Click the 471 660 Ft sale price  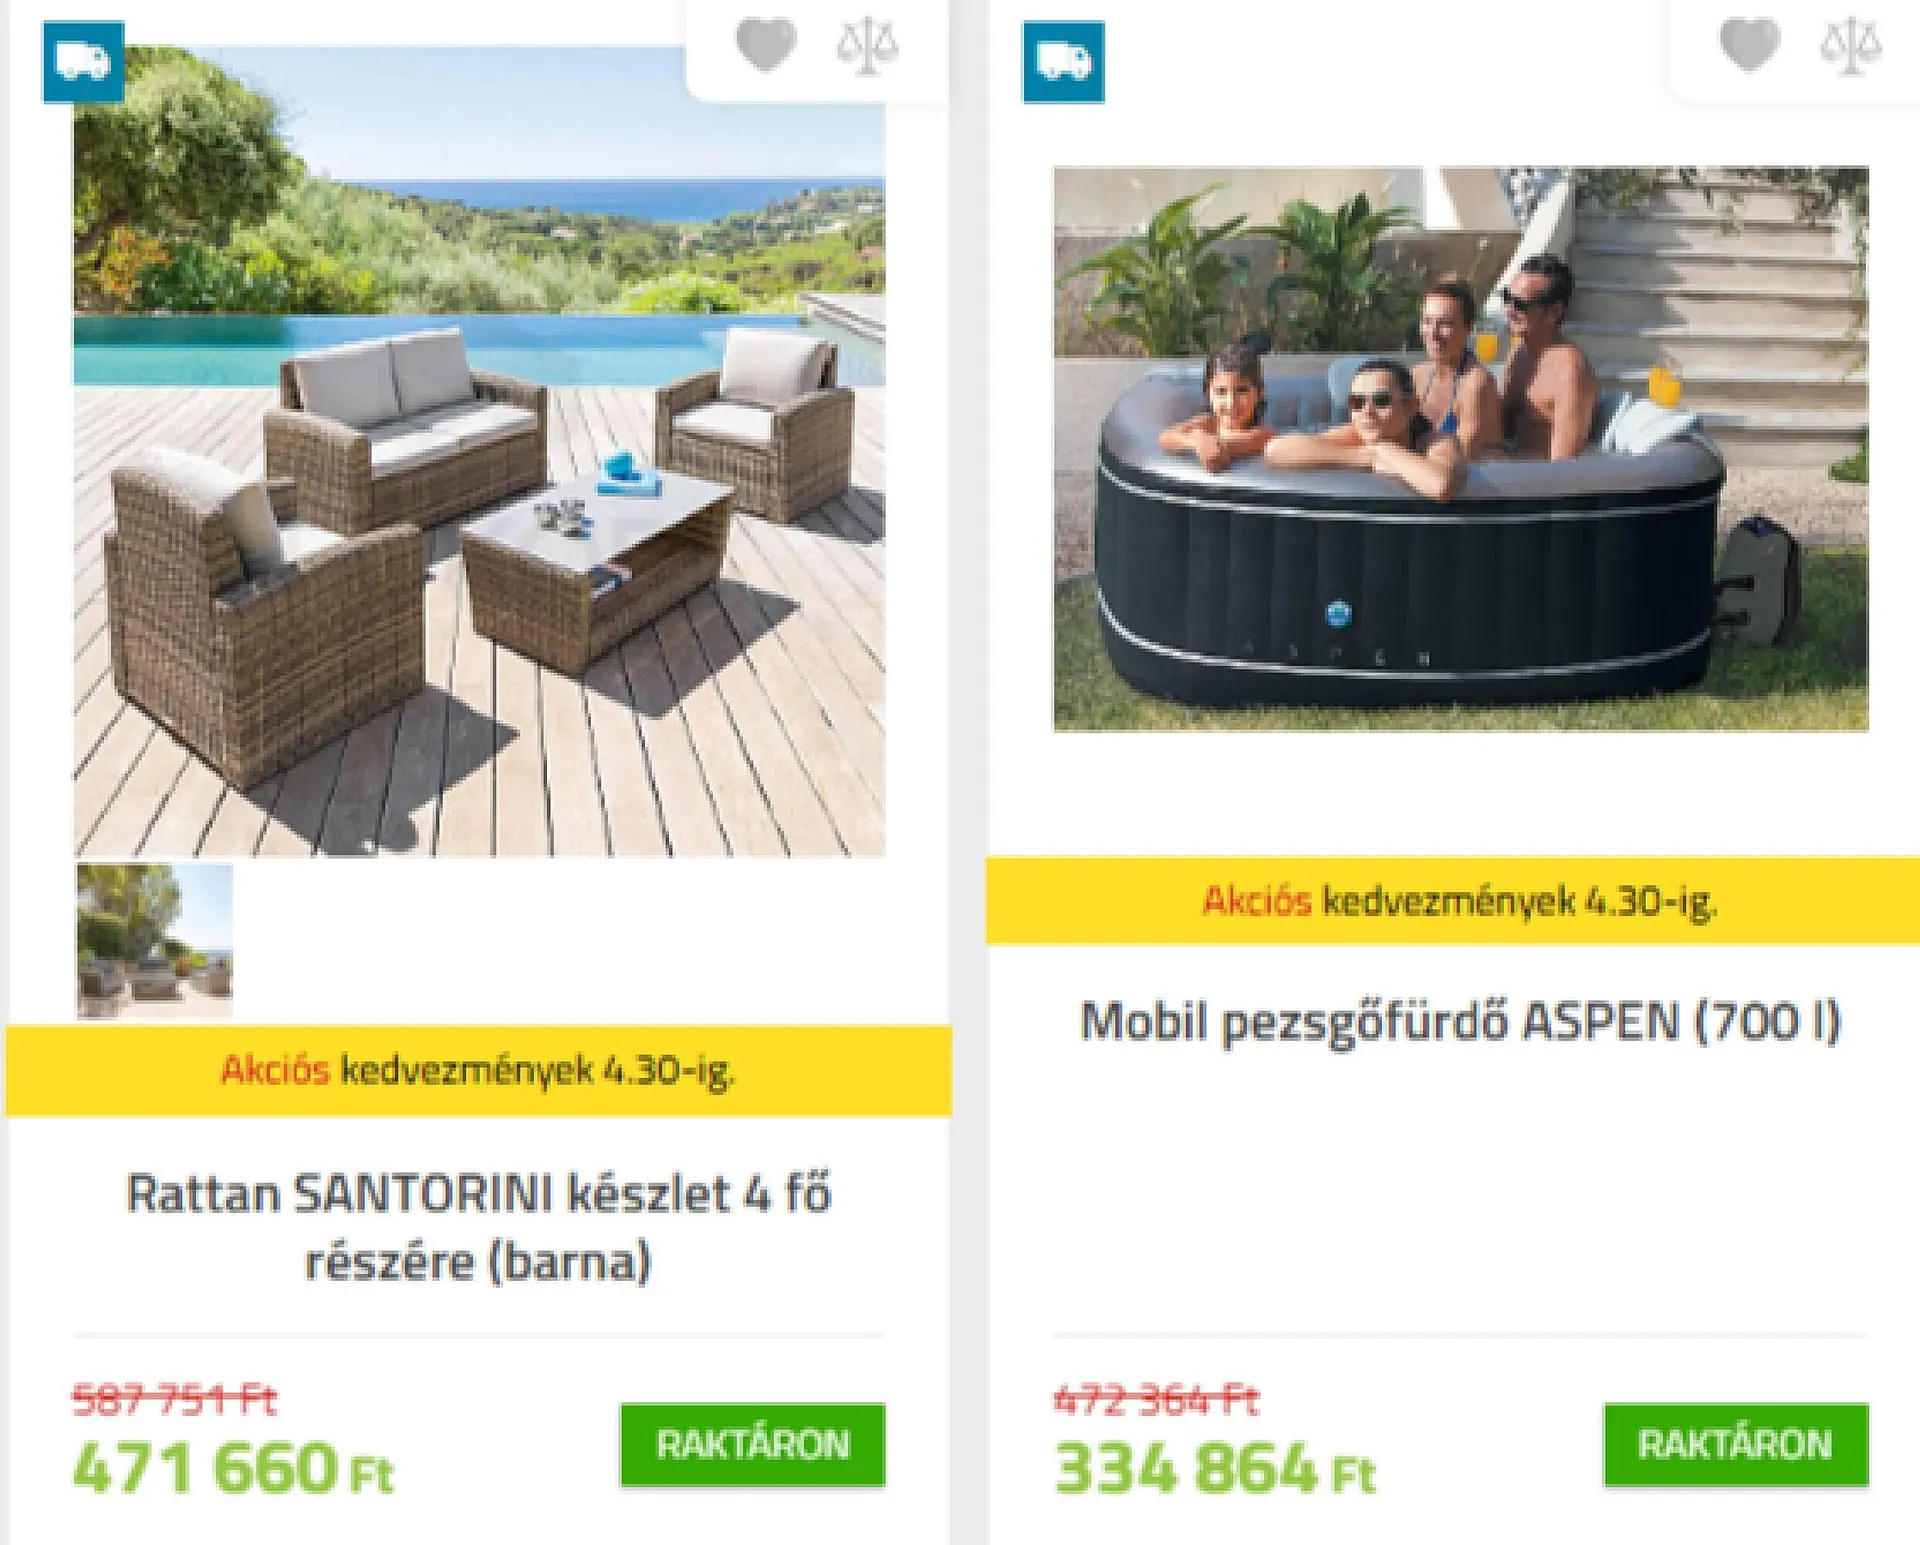[x=234, y=1468]
